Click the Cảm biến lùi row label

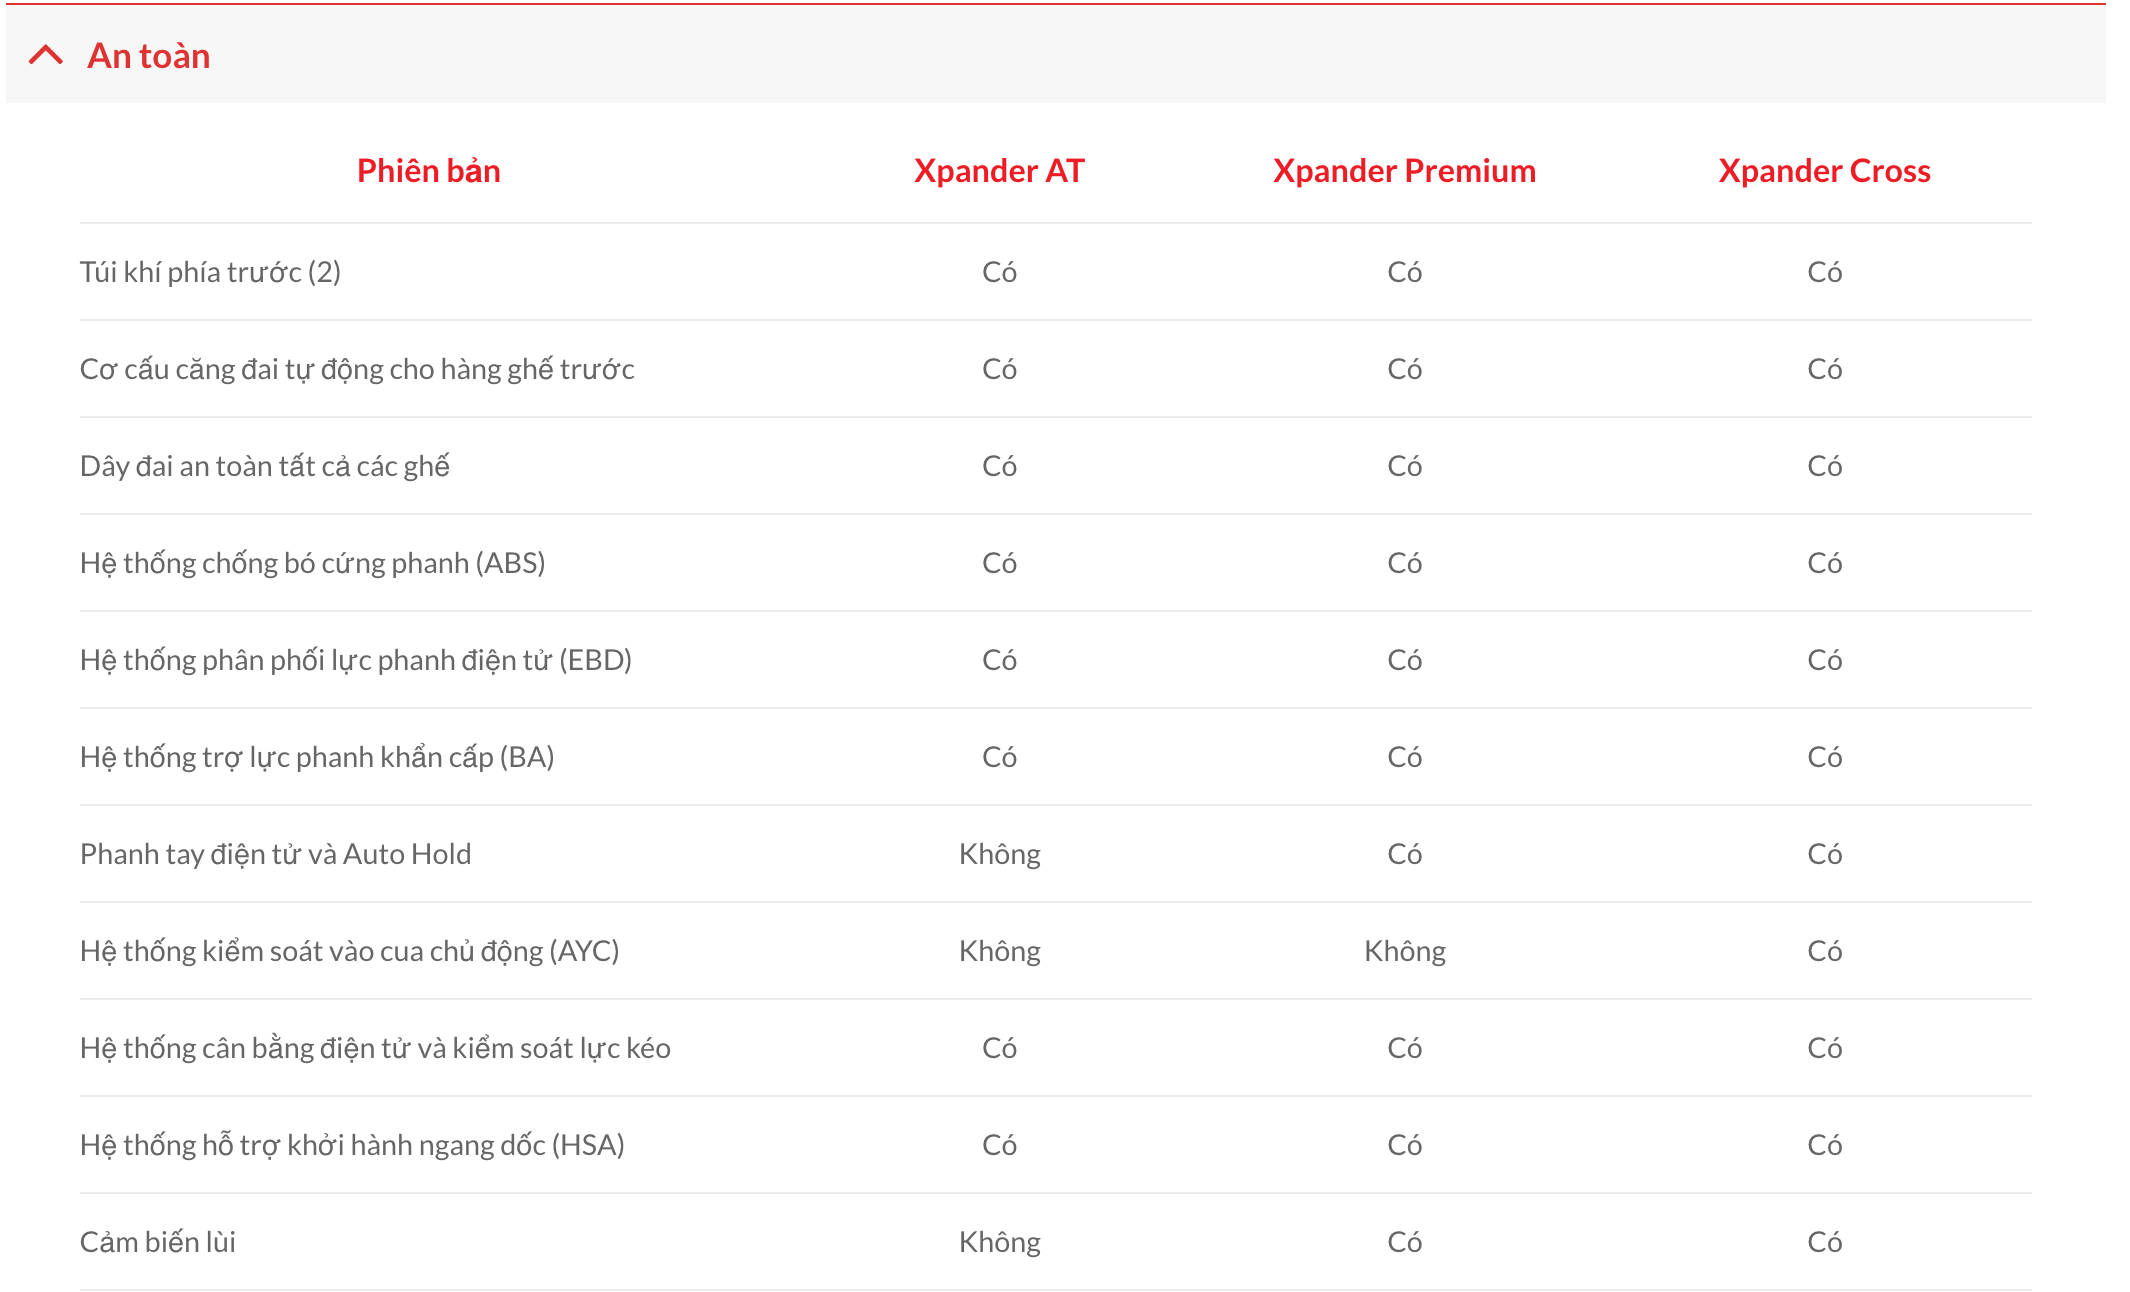158,1242
